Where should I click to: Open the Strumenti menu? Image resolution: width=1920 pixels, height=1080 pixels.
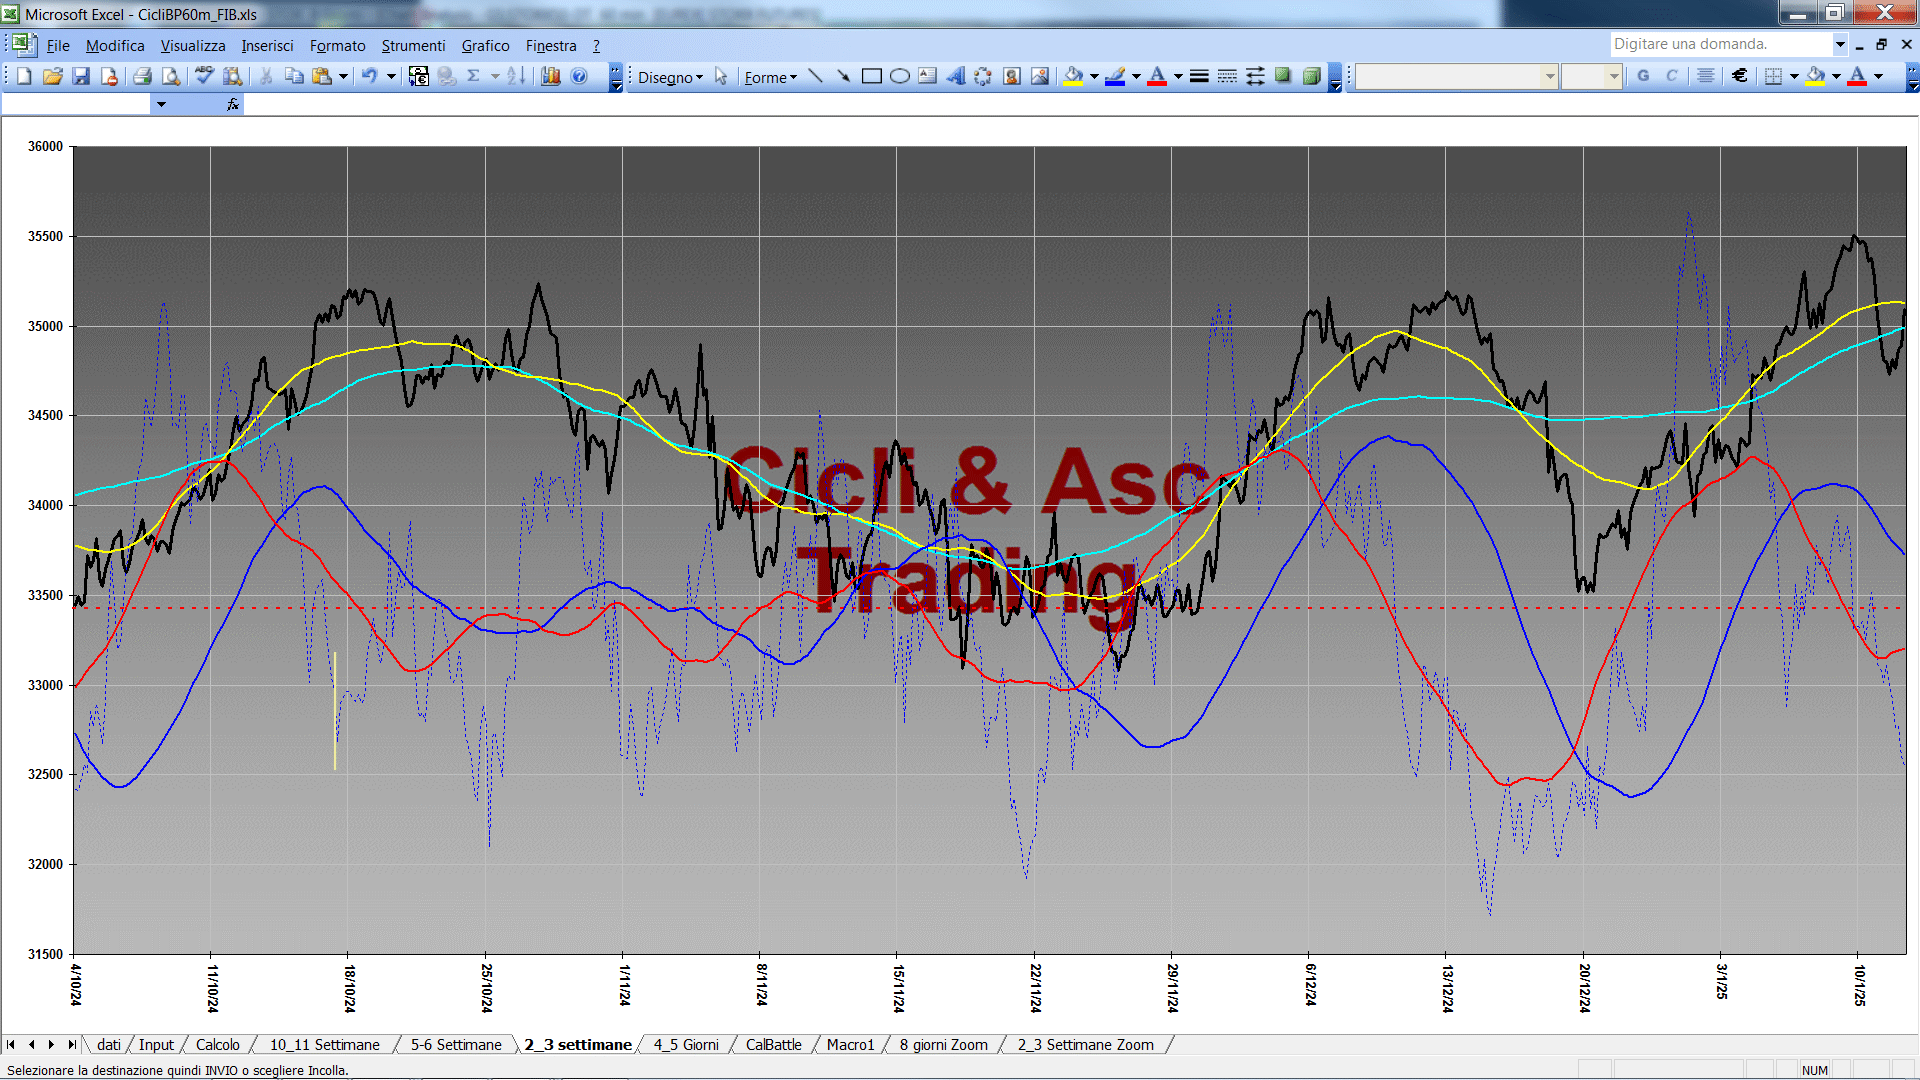(x=413, y=45)
